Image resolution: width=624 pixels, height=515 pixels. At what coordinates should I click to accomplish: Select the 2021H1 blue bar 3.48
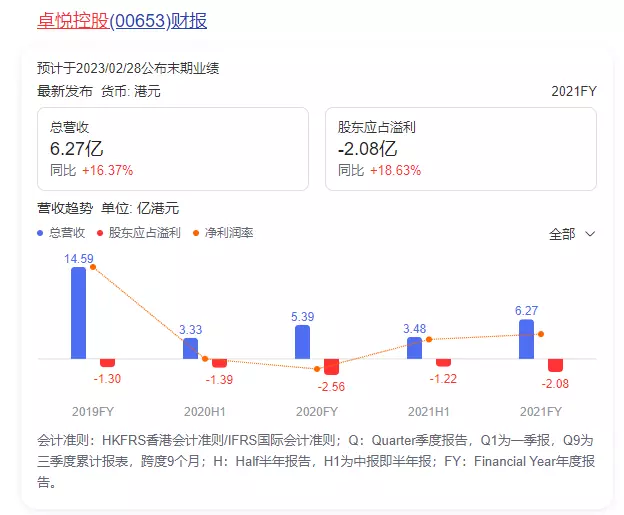[x=414, y=348]
